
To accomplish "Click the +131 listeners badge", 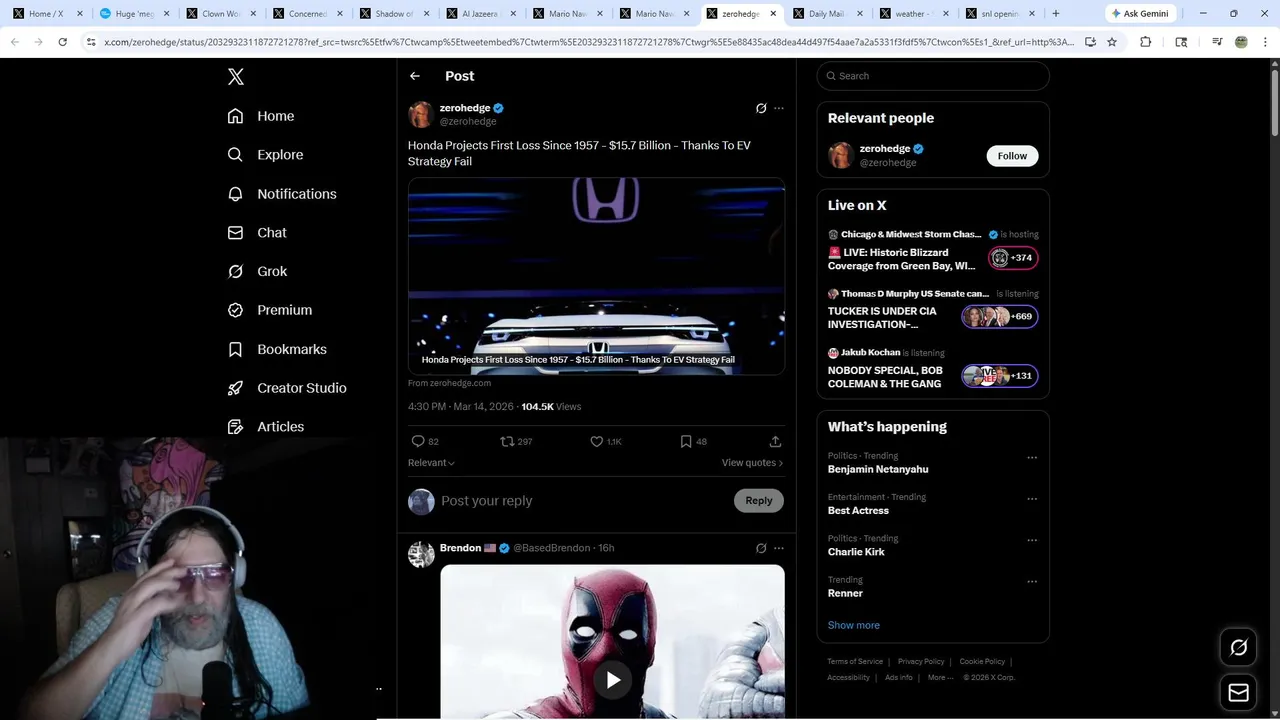I will (1000, 376).
